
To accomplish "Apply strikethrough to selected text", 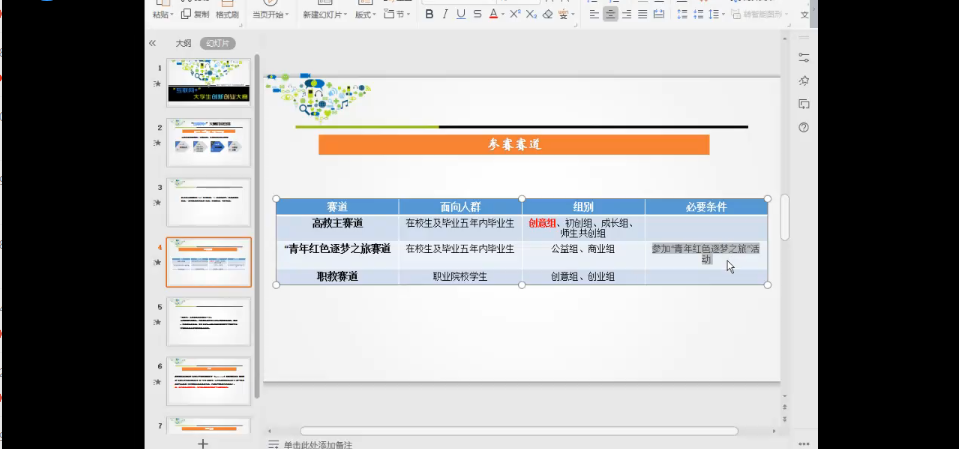I will [477, 14].
